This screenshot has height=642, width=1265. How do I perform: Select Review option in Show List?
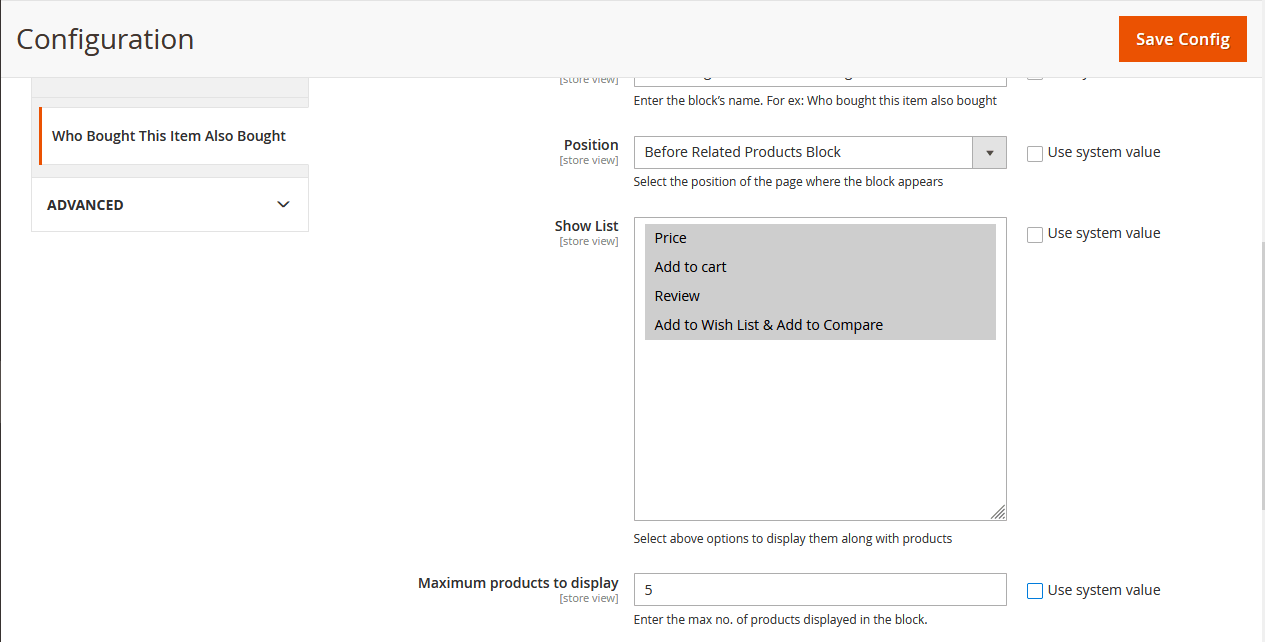coord(677,296)
